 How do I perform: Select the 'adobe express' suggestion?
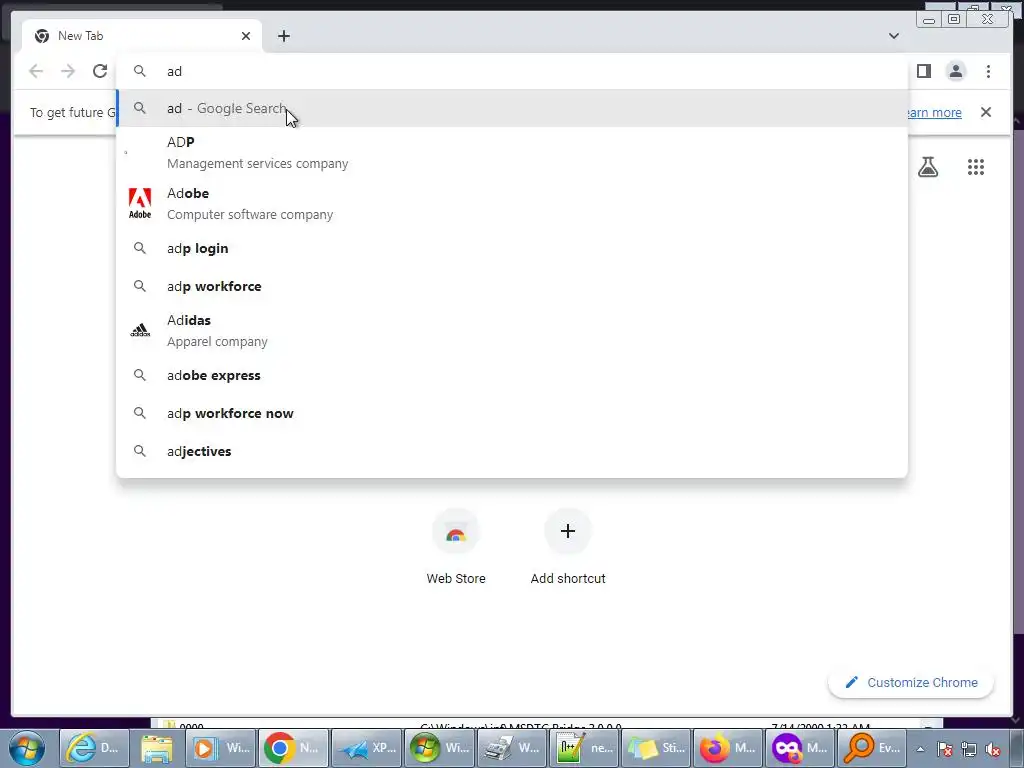coord(512,376)
